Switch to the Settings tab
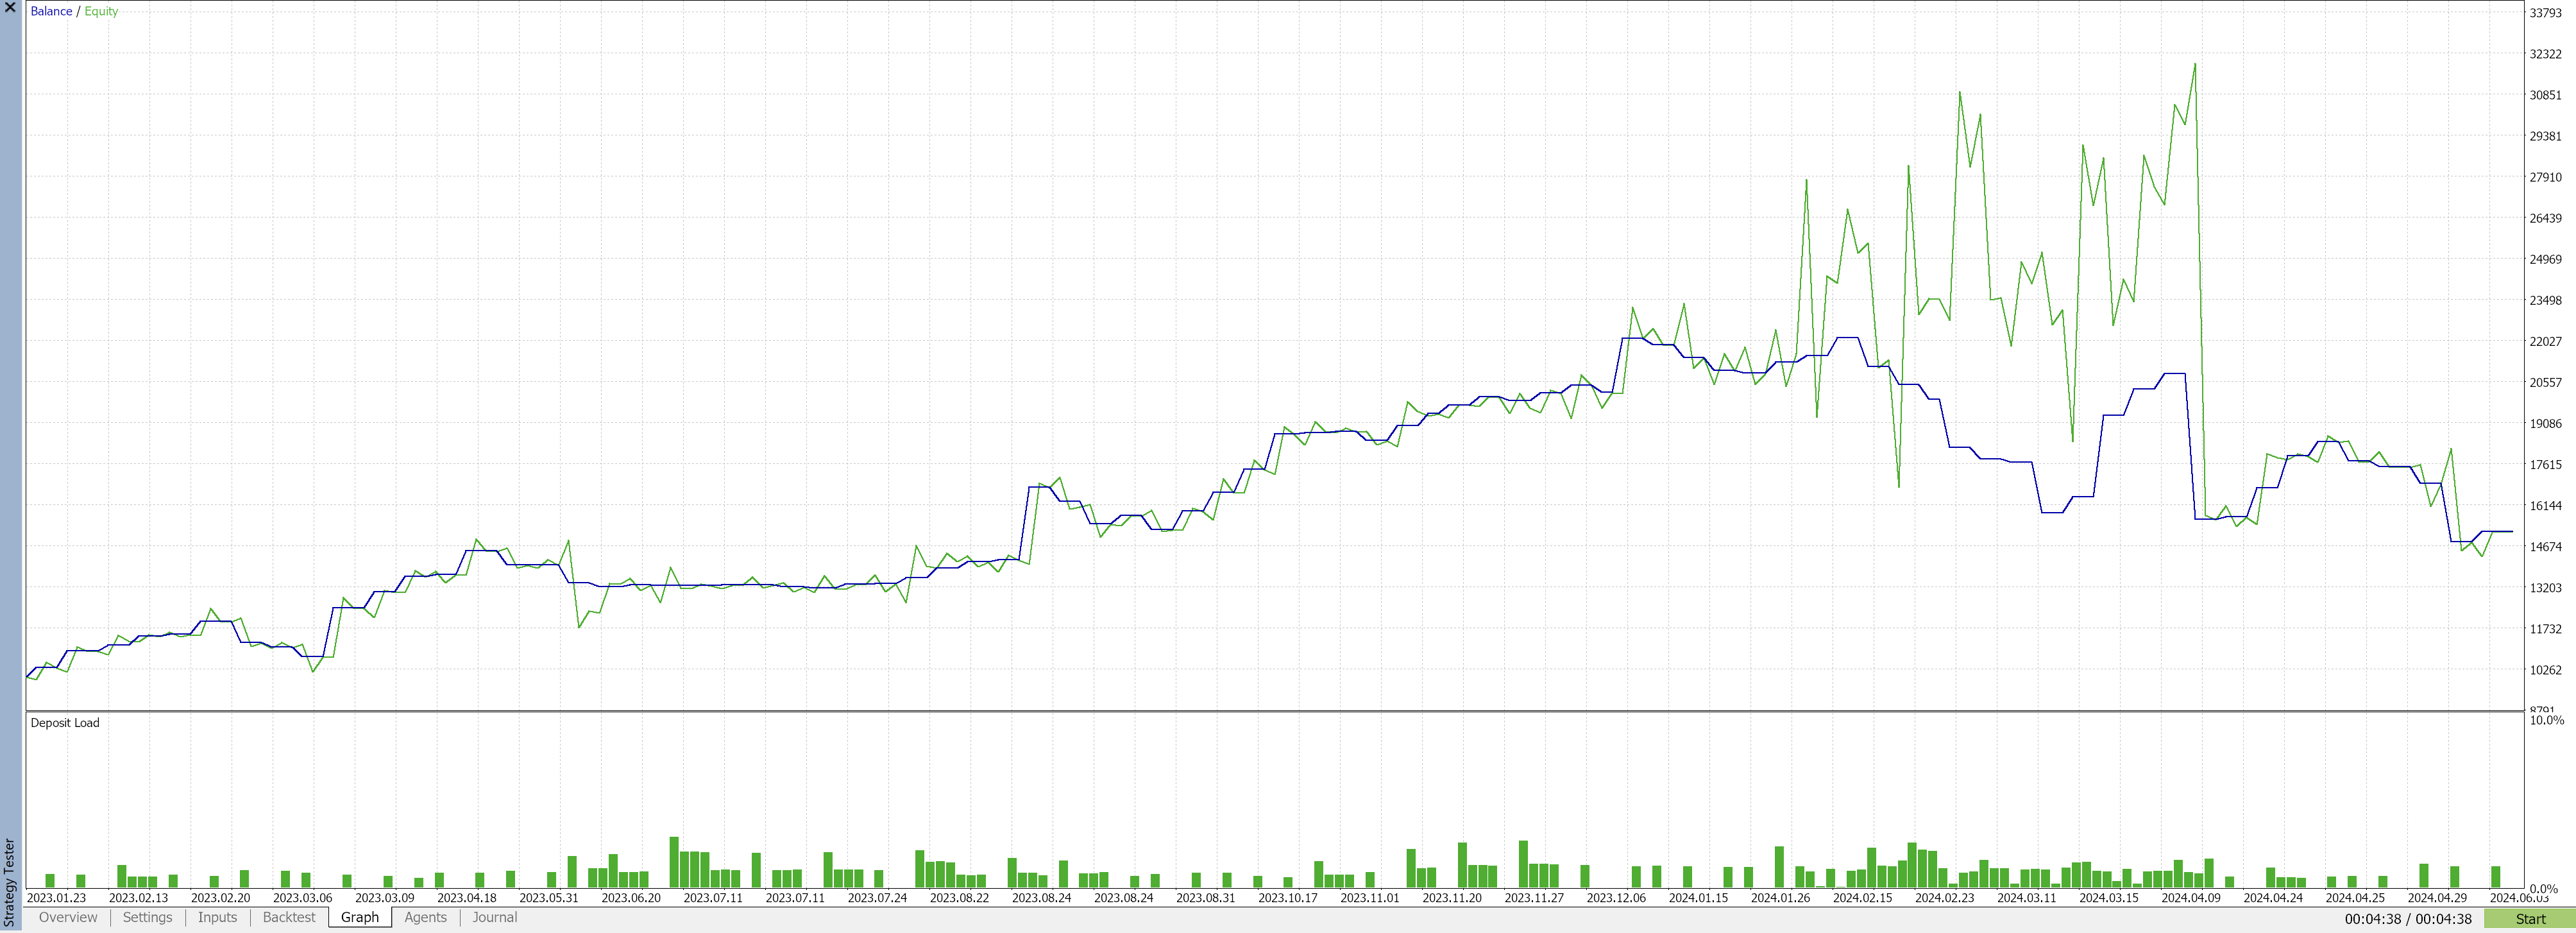Image resolution: width=2576 pixels, height=933 pixels. [x=147, y=917]
